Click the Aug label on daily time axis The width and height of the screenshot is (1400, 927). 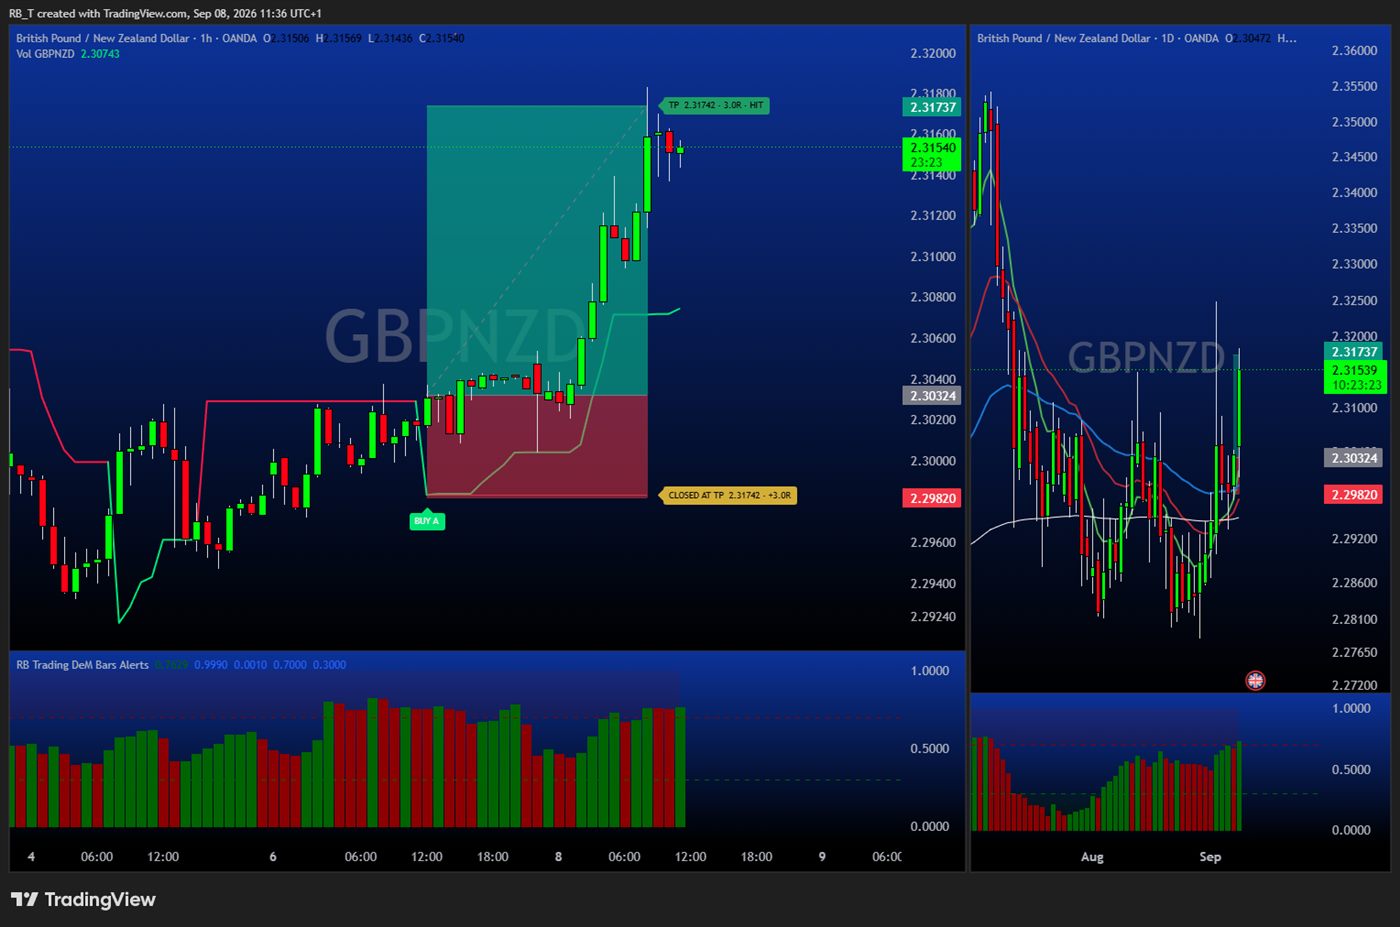click(1092, 857)
